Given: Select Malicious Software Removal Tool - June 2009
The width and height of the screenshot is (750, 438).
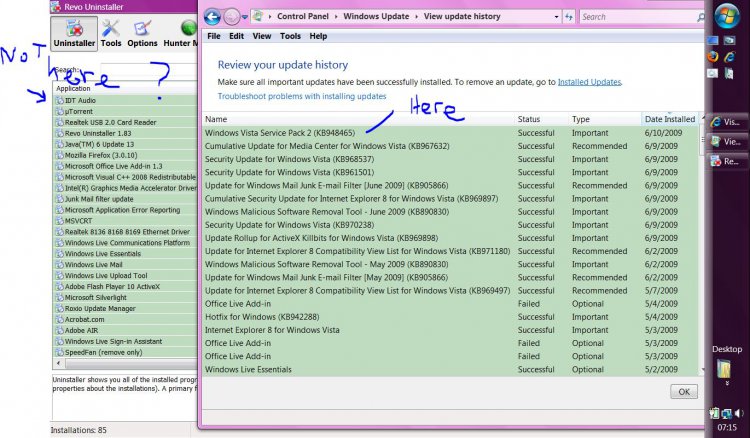Looking at the screenshot, I should 450,212.
